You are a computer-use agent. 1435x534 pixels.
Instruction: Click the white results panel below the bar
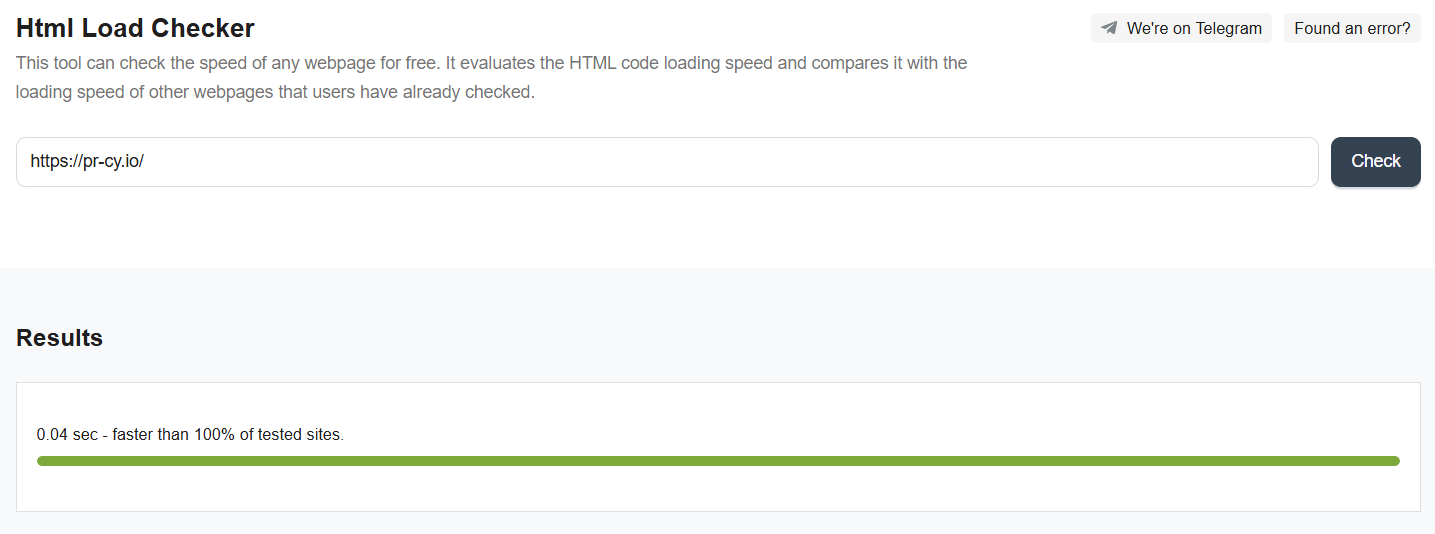[718, 490]
